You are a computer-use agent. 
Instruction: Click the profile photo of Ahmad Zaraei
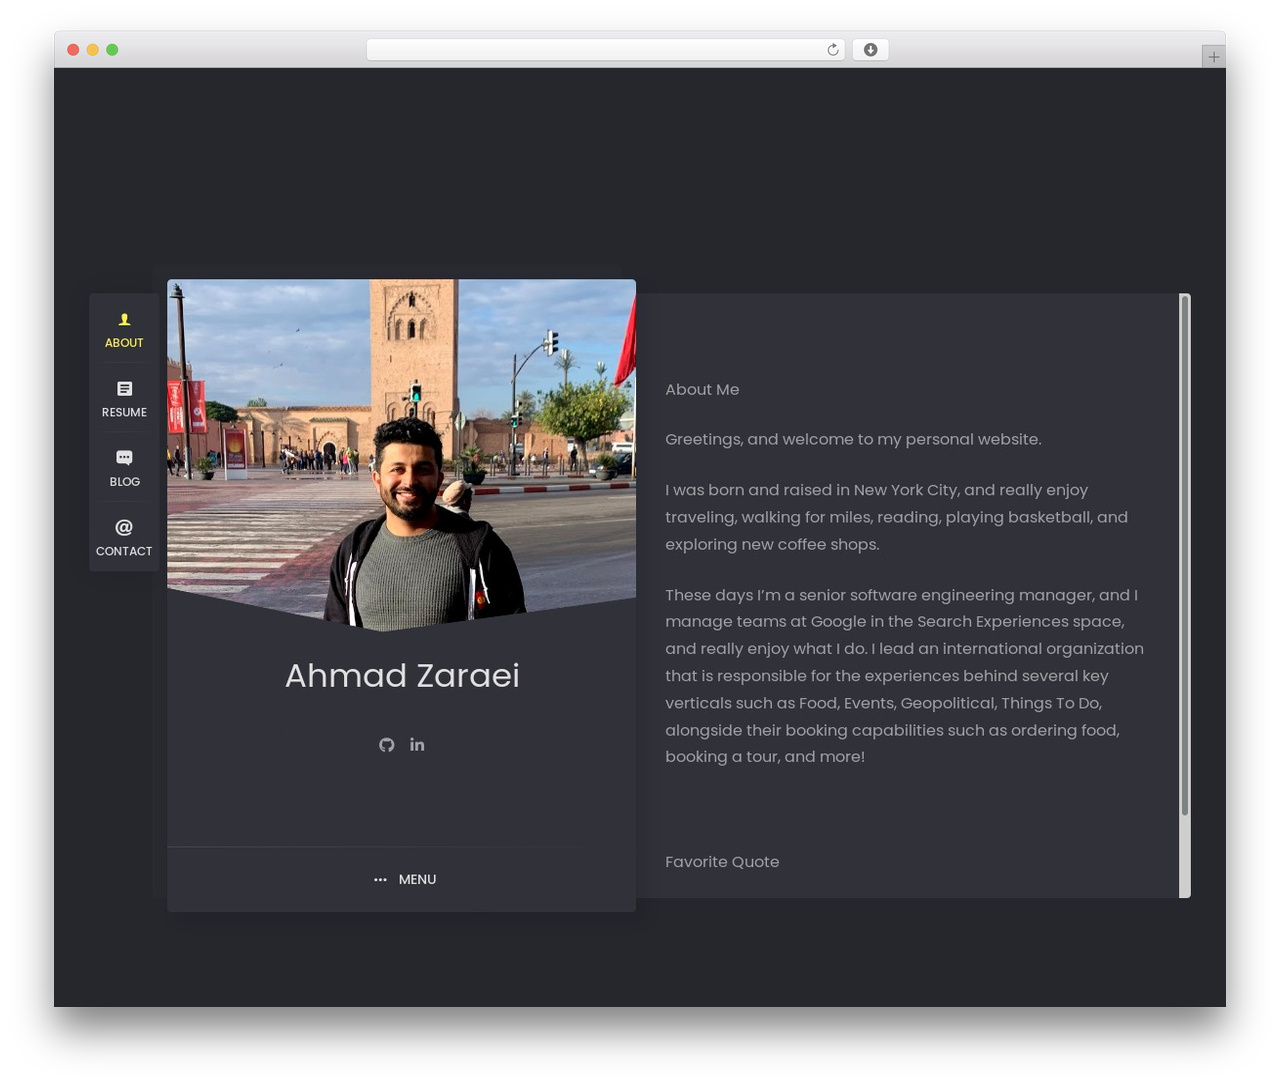tap(402, 455)
